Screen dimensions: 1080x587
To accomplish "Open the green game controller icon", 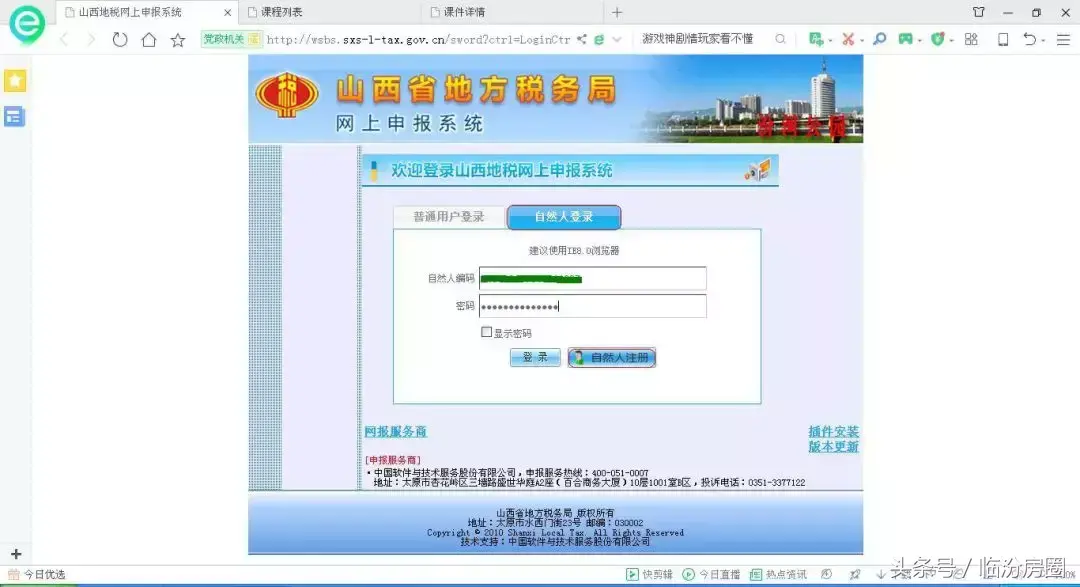I will click(x=905, y=39).
